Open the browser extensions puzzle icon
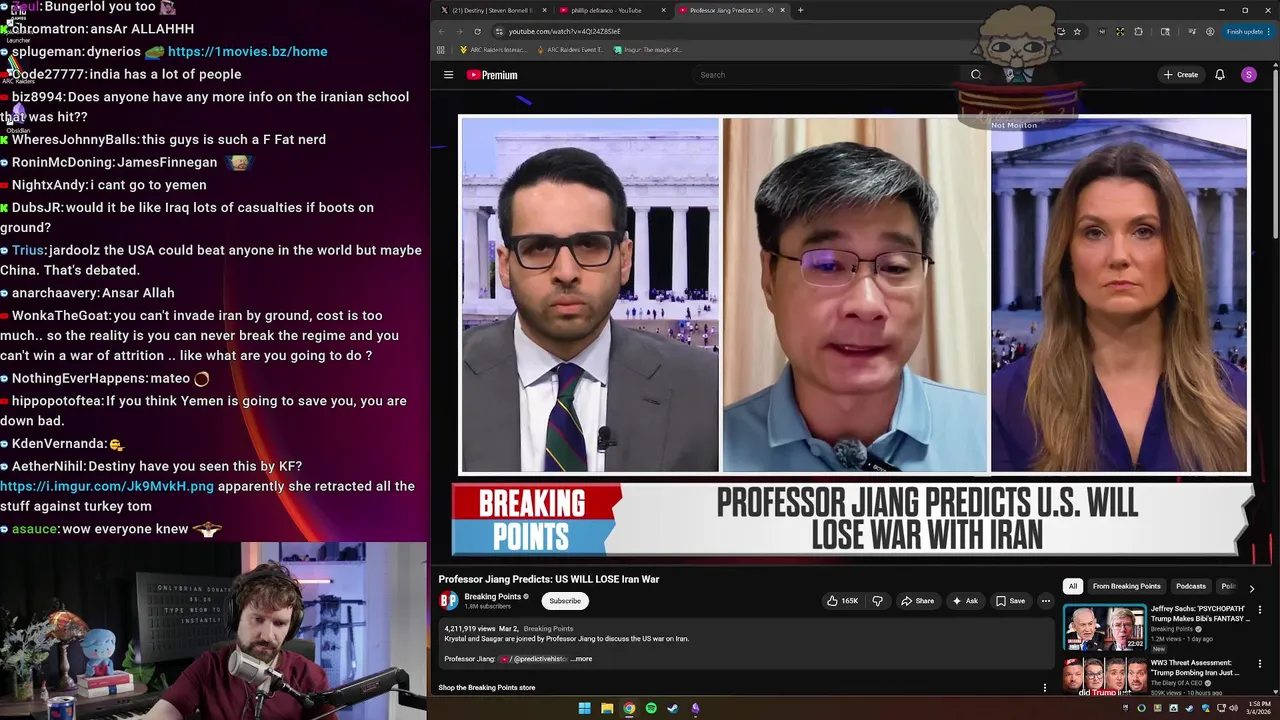 [x=1138, y=31]
